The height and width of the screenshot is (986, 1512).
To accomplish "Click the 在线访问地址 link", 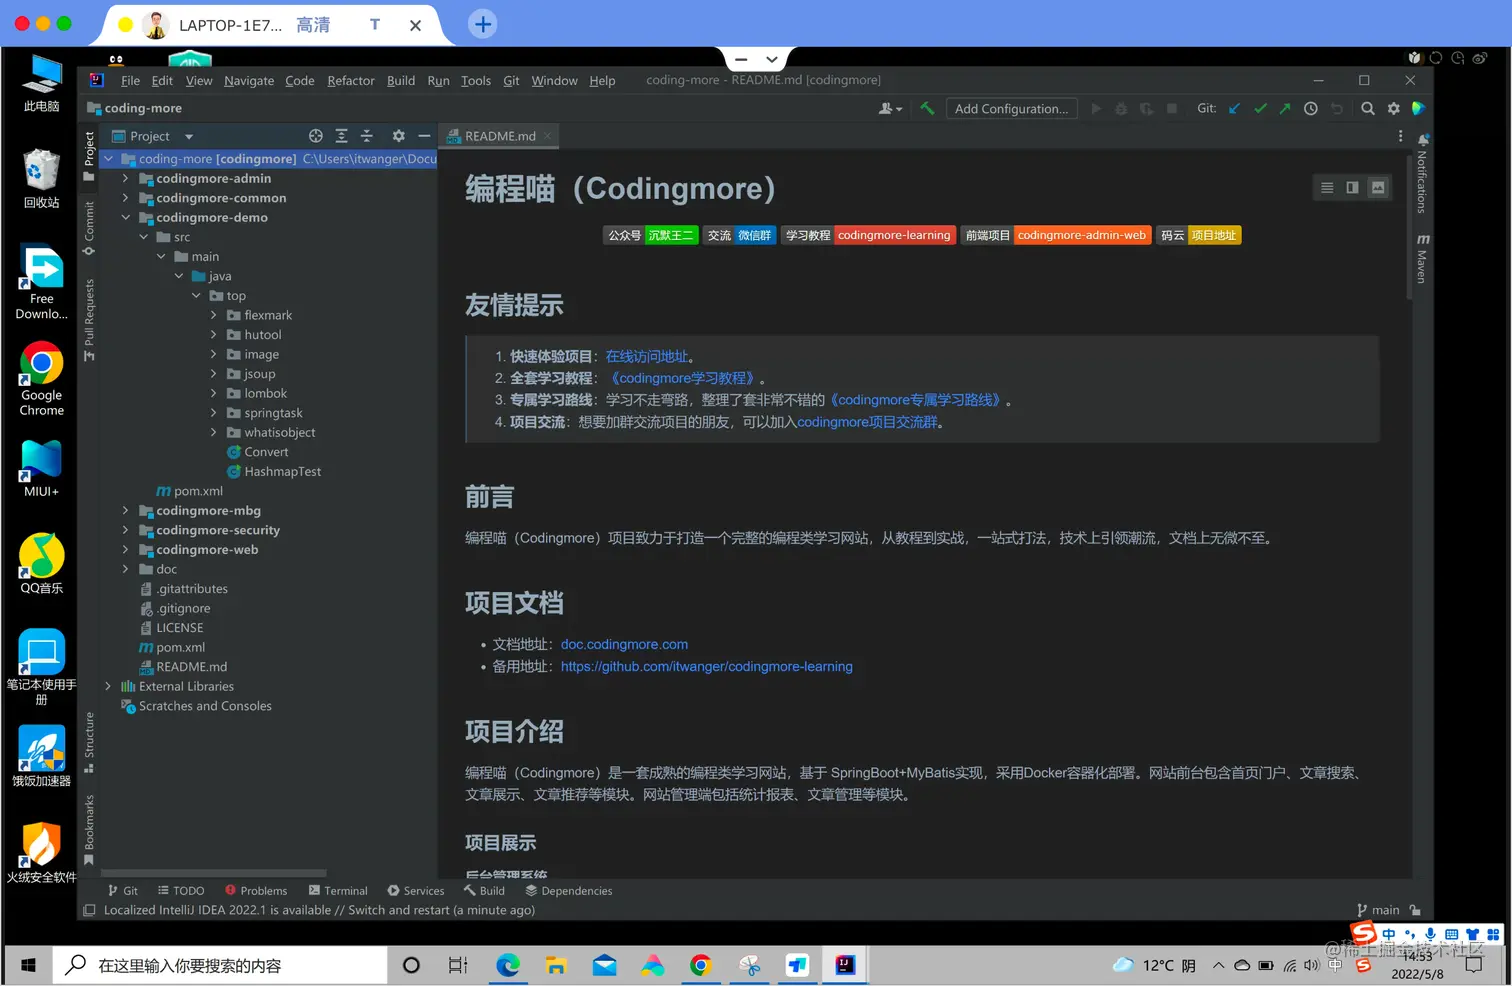I will pyautogui.click(x=647, y=357).
